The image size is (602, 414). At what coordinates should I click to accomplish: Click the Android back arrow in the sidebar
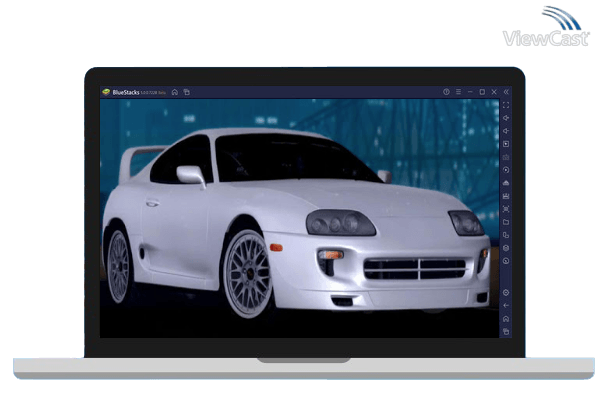(x=506, y=306)
